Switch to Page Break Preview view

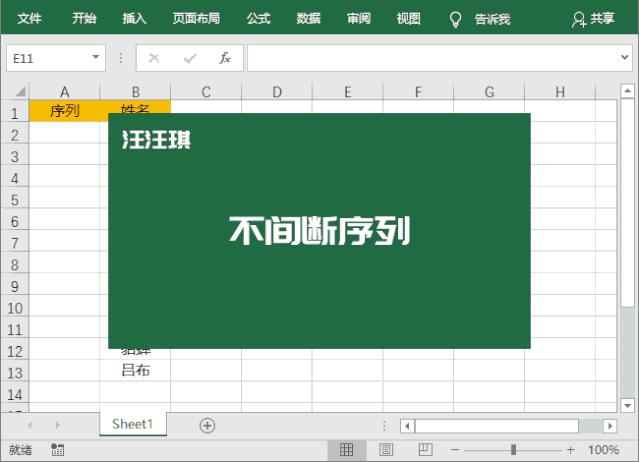pyautogui.click(x=424, y=450)
